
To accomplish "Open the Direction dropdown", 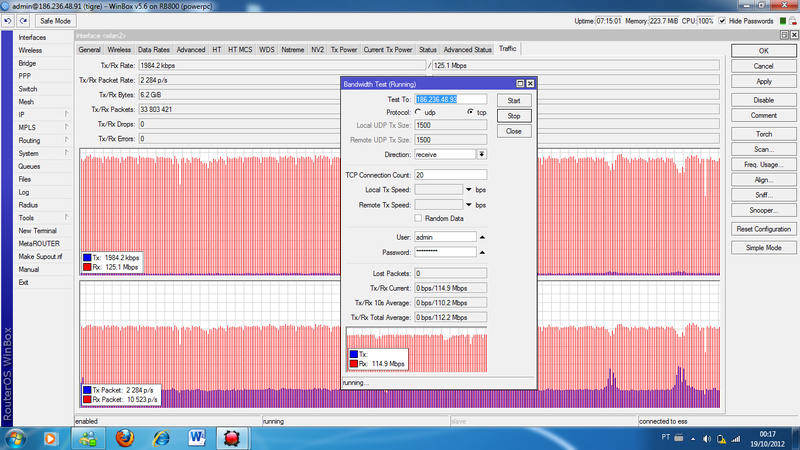I will point(481,154).
